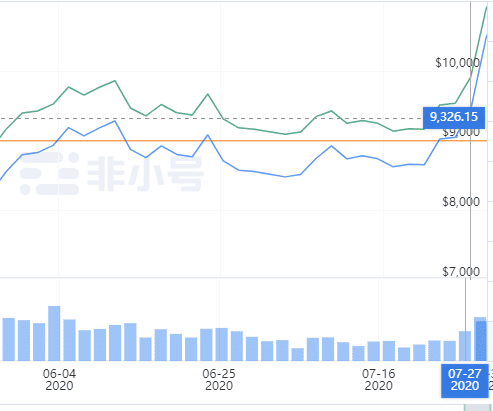Click the volume bar under the vertical crosshair
This screenshot has width=493, height=411.
465,346
